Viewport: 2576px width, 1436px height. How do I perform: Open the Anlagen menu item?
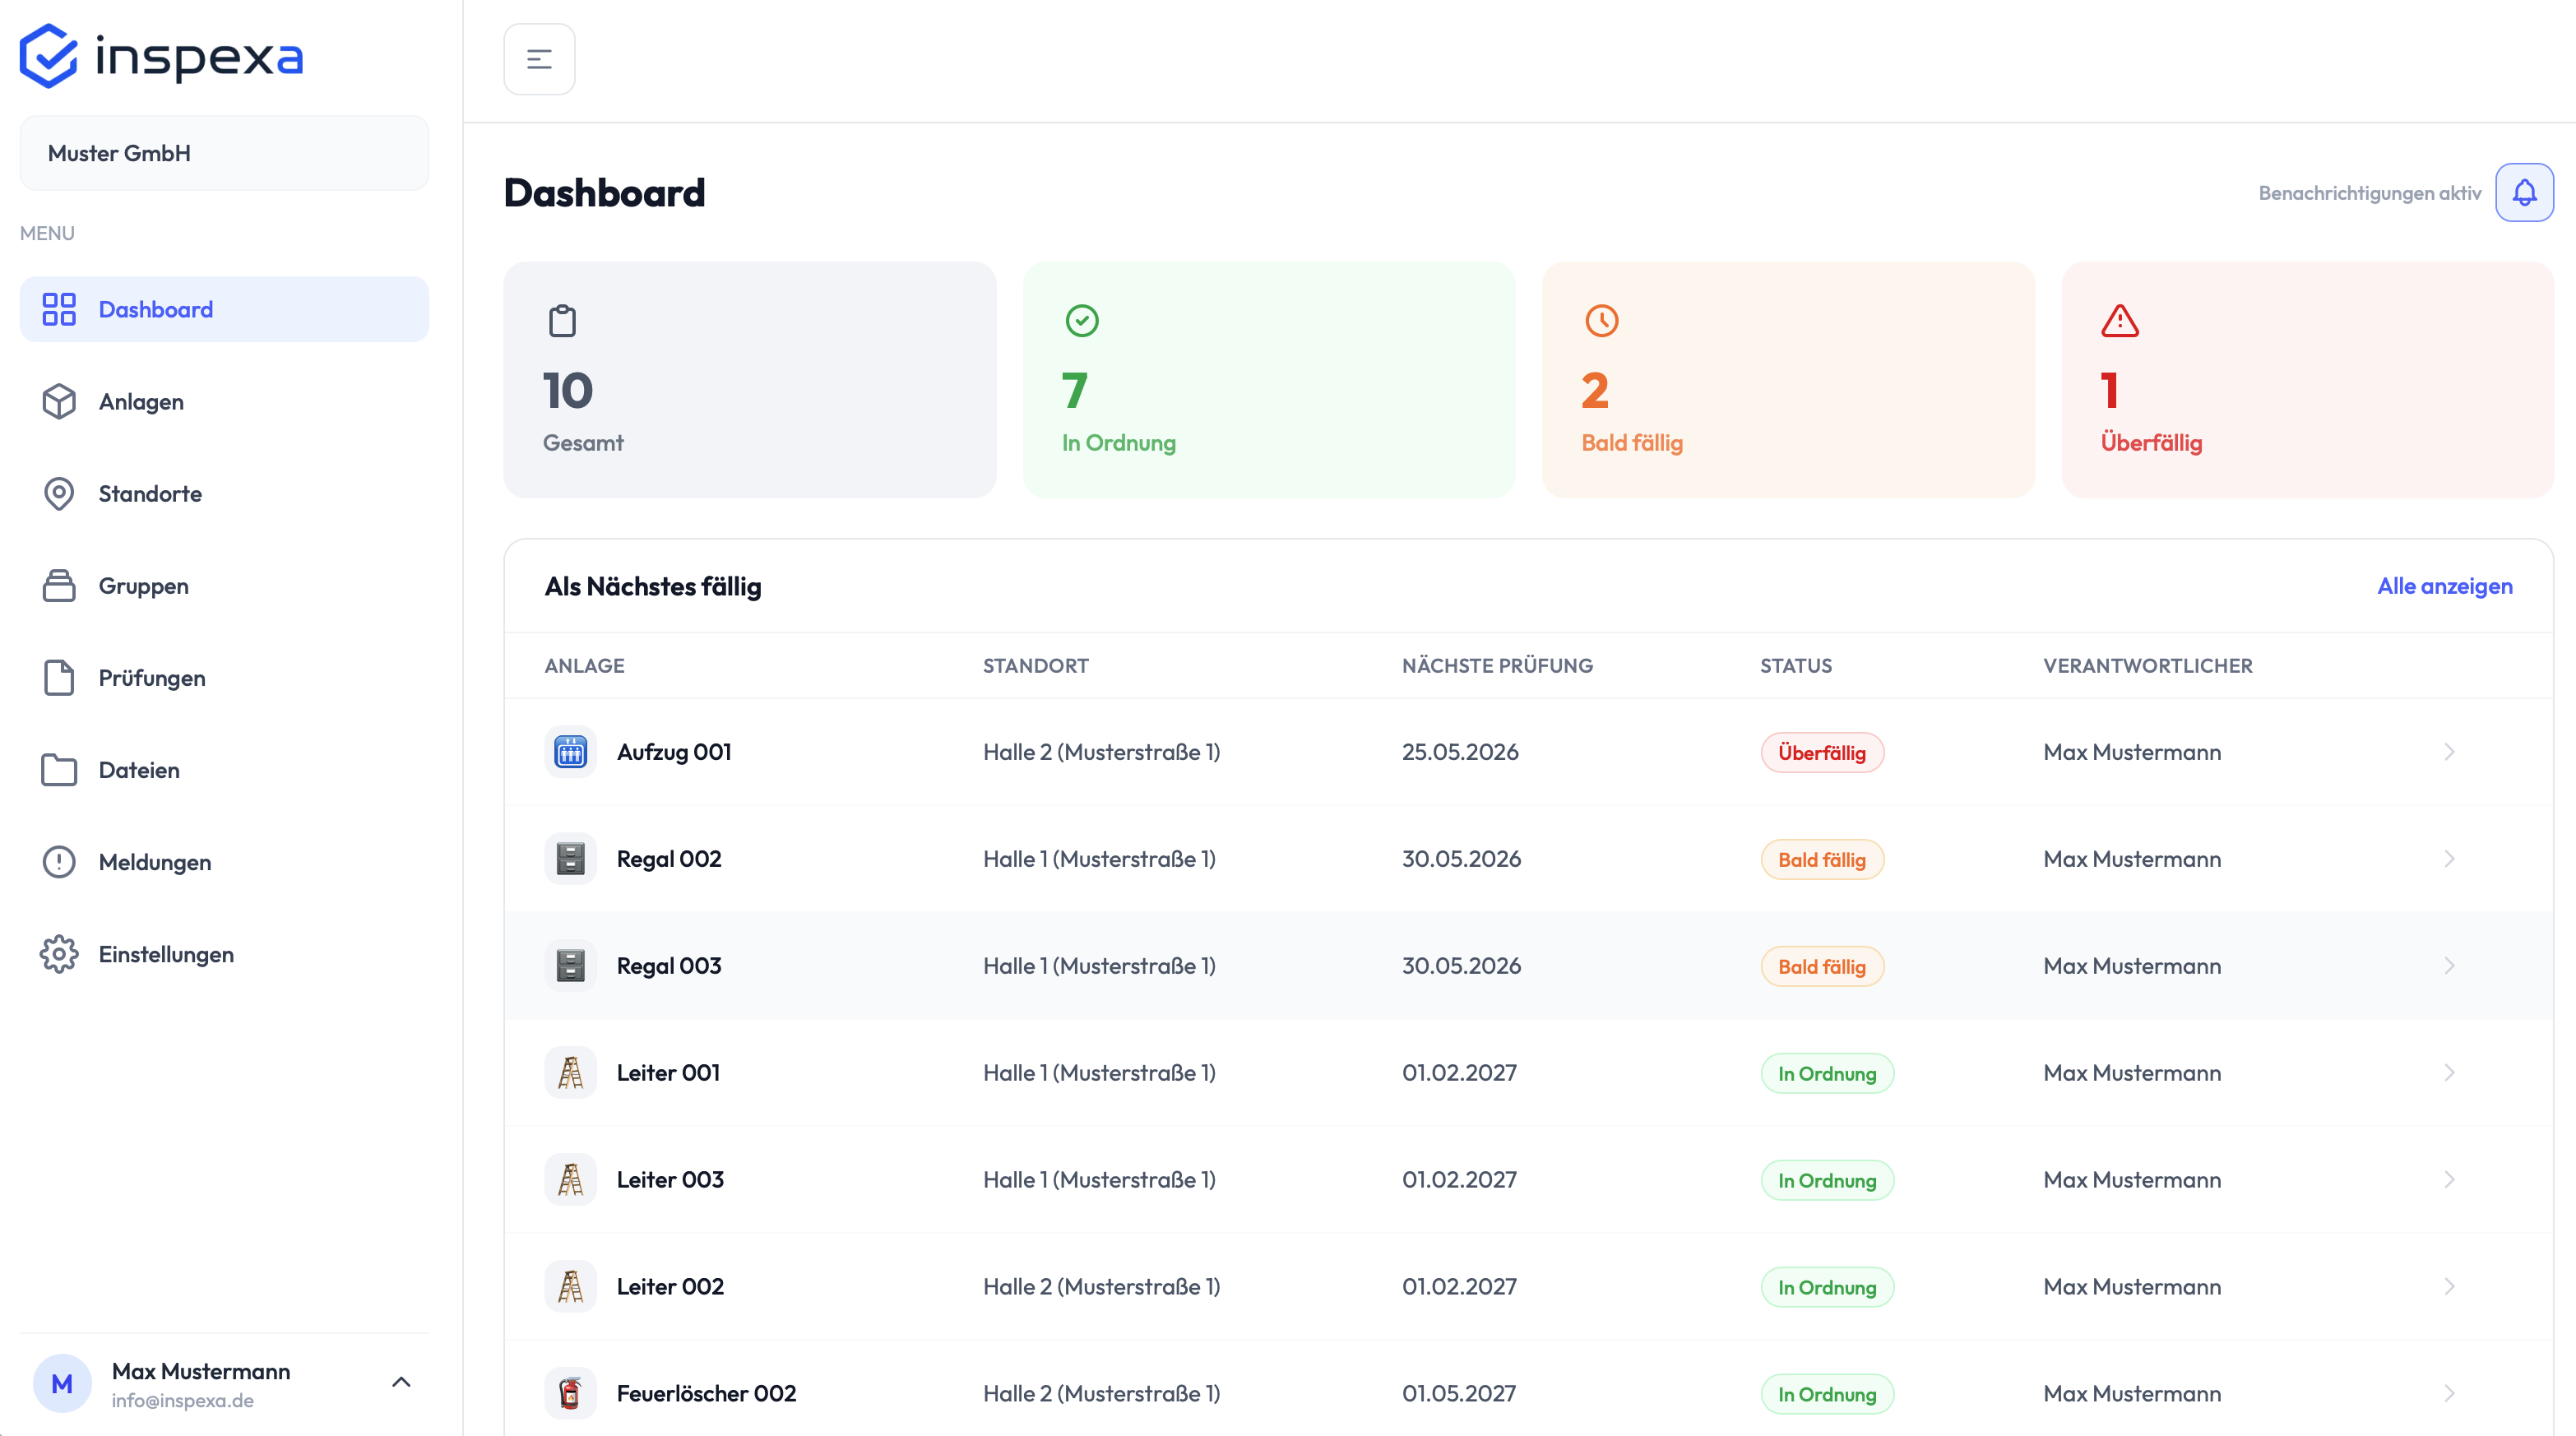coord(224,402)
